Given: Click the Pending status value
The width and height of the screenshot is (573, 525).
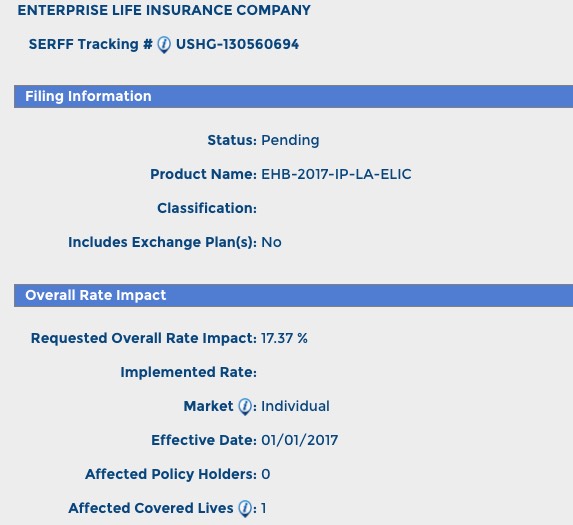Looking at the screenshot, I should [290, 140].
